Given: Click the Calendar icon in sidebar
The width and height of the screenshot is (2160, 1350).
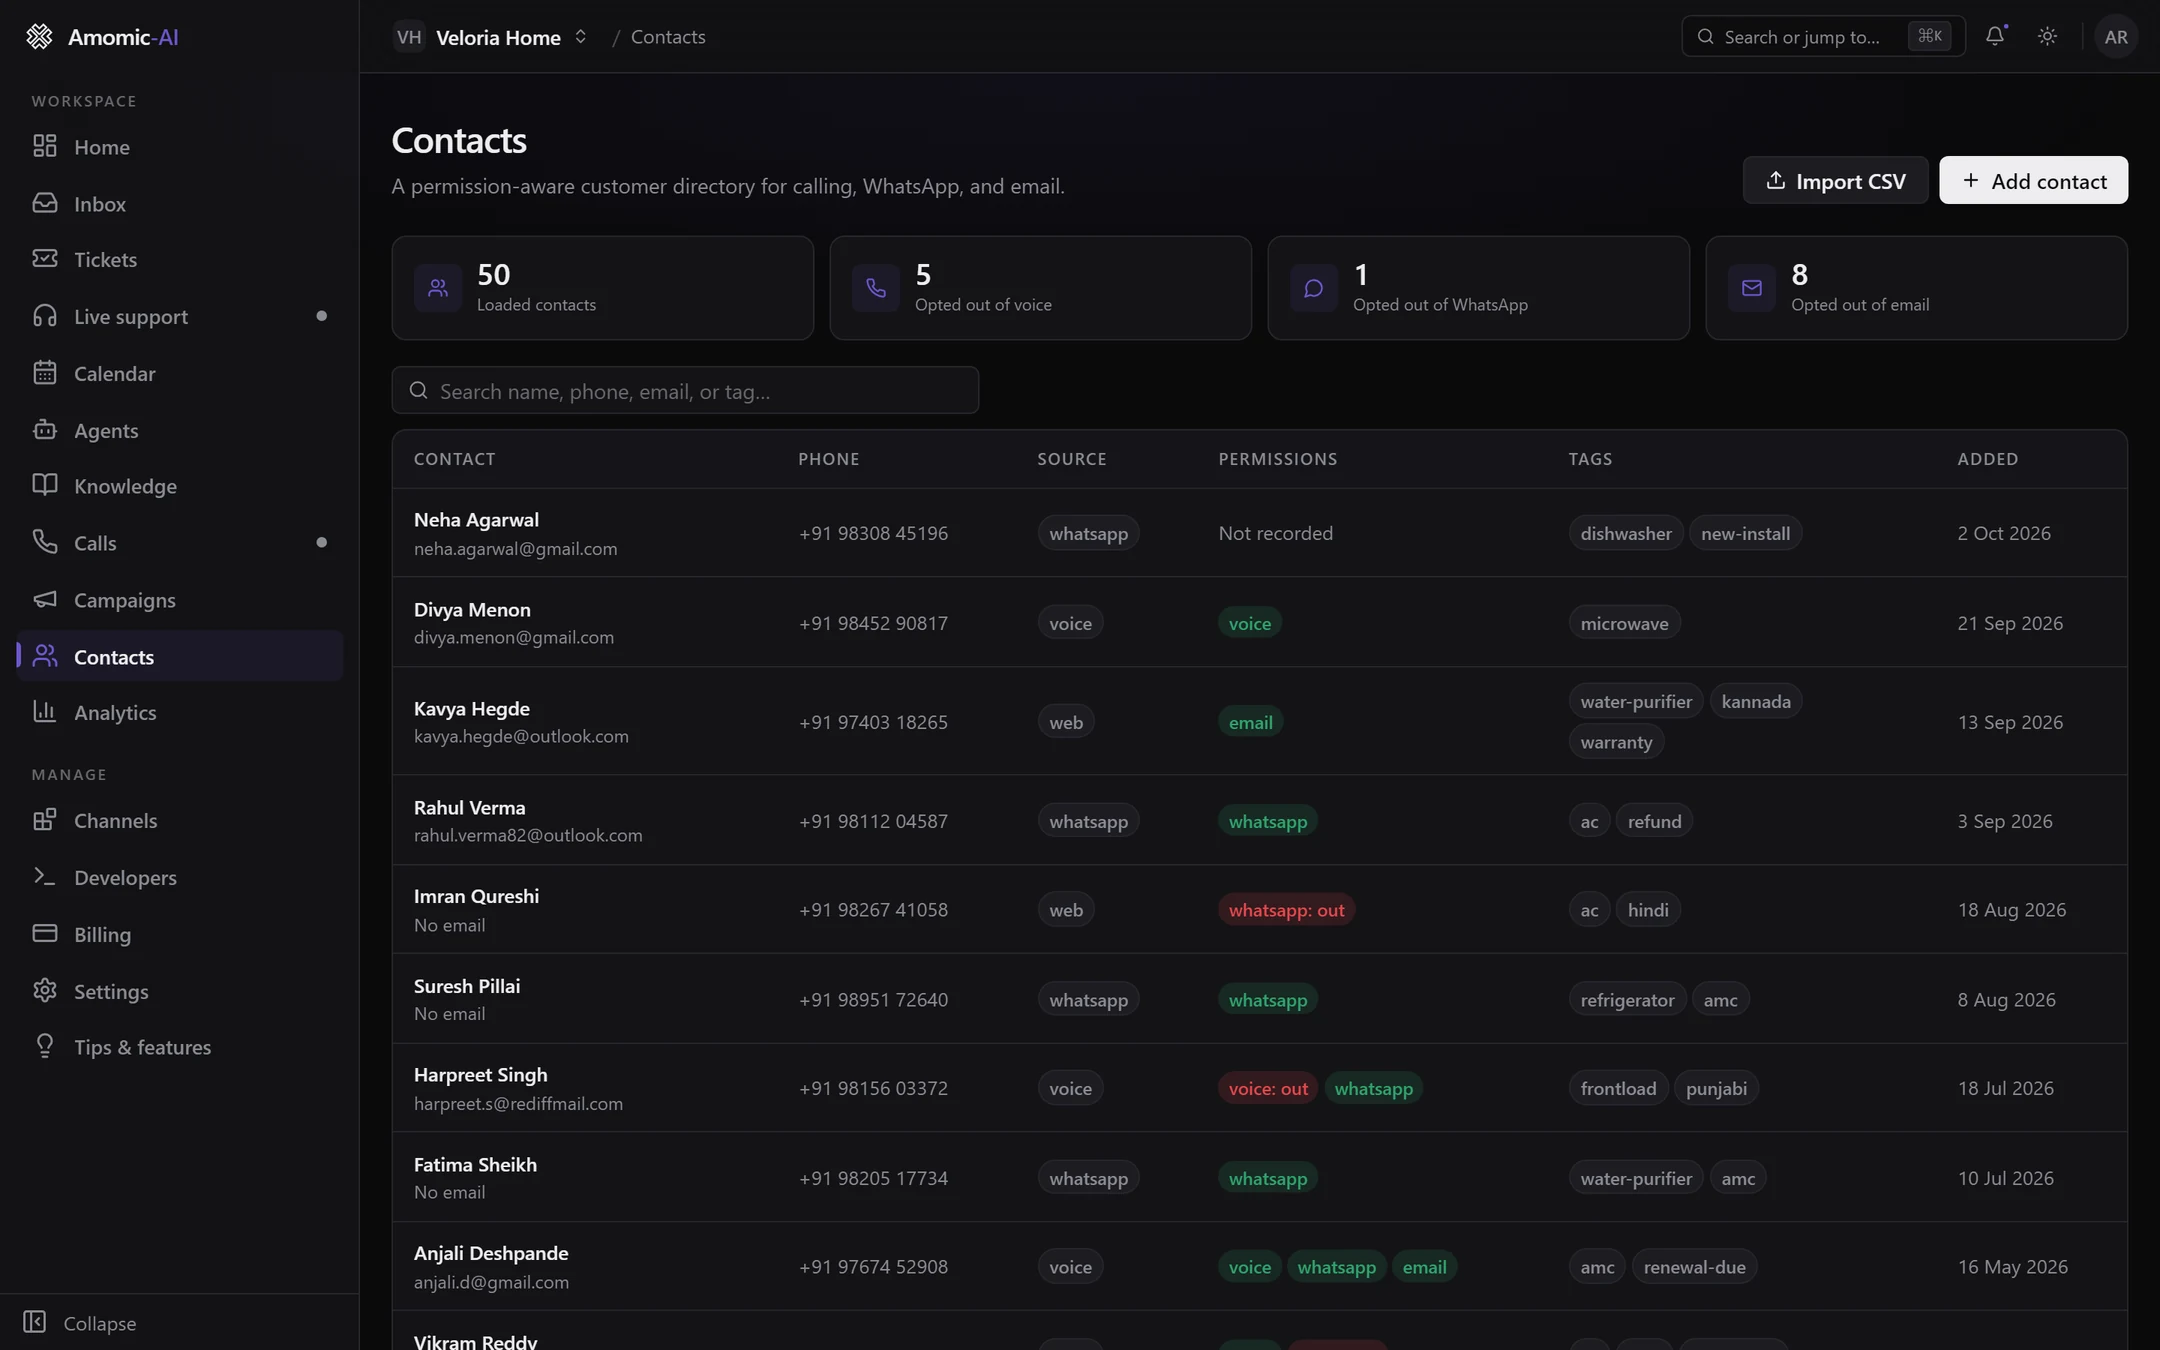Looking at the screenshot, I should click(x=45, y=373).
